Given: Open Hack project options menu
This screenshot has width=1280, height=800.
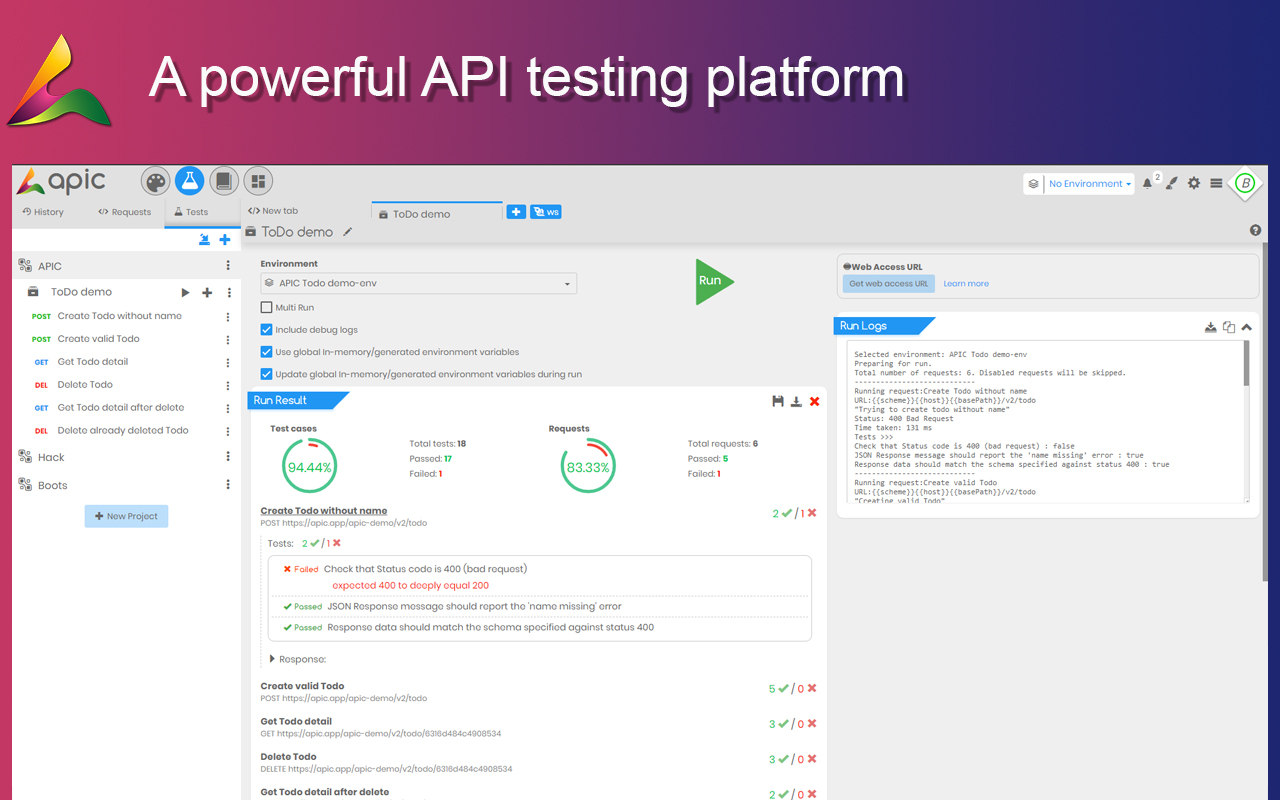Looking at the screenshot, I should 228,457.
